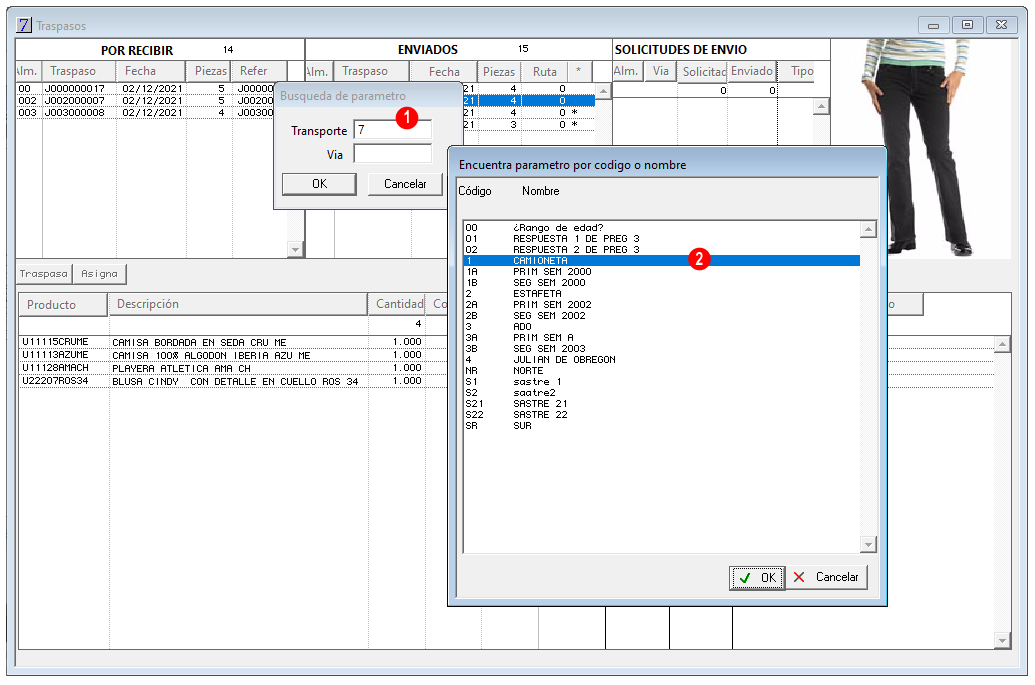The width and height of the screenshot is (1035, 685).
Task: Focus the Transporte input field
Action: pos(393,129)
